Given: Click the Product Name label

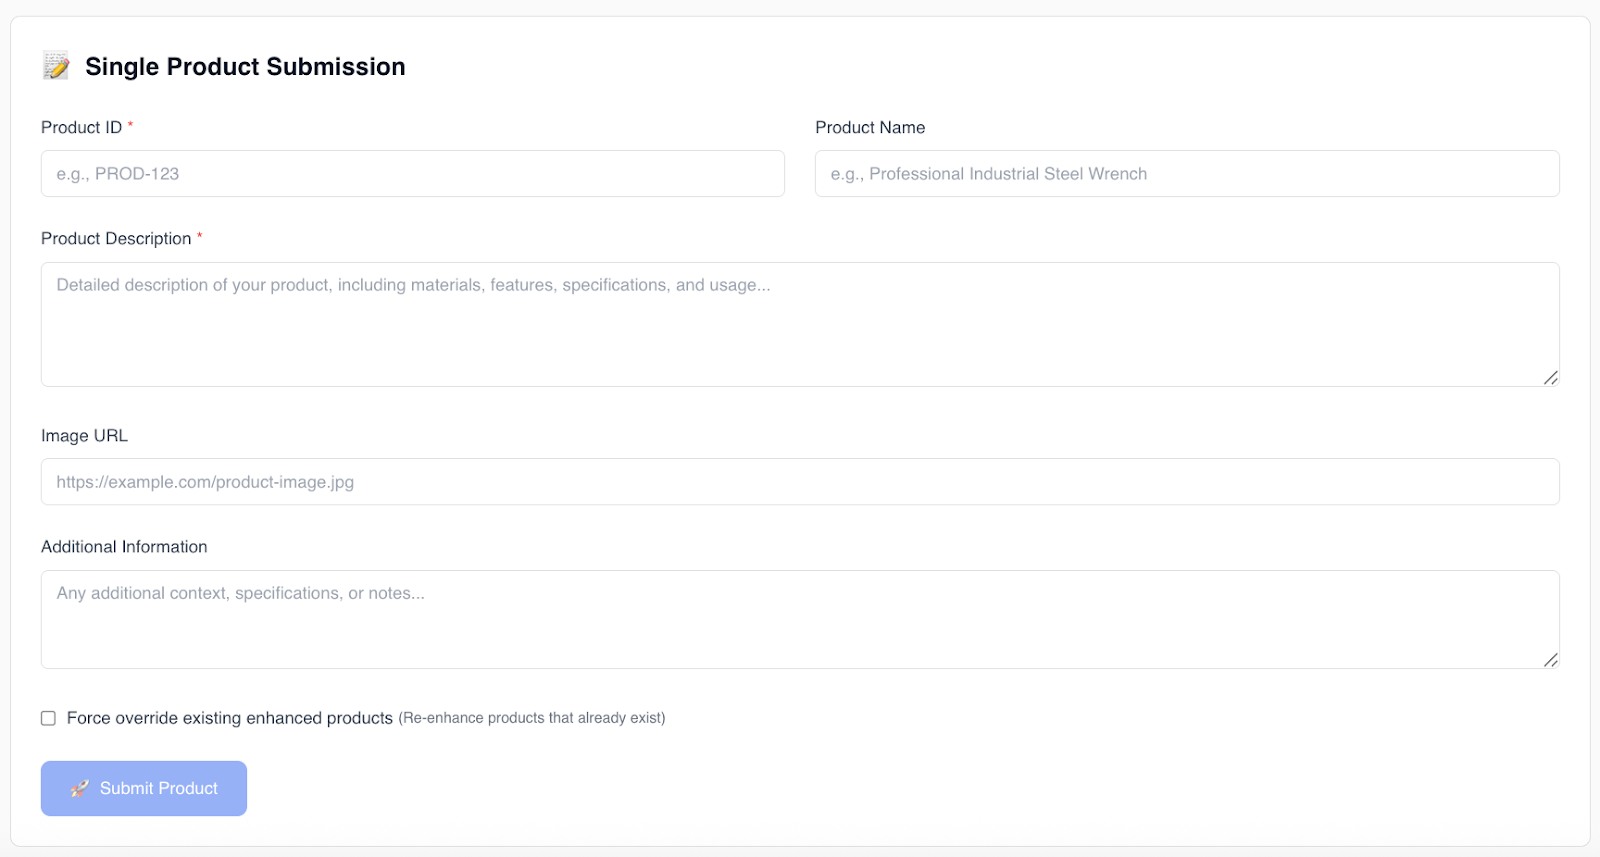Looking at the screenshot, I should click(870, 128).
